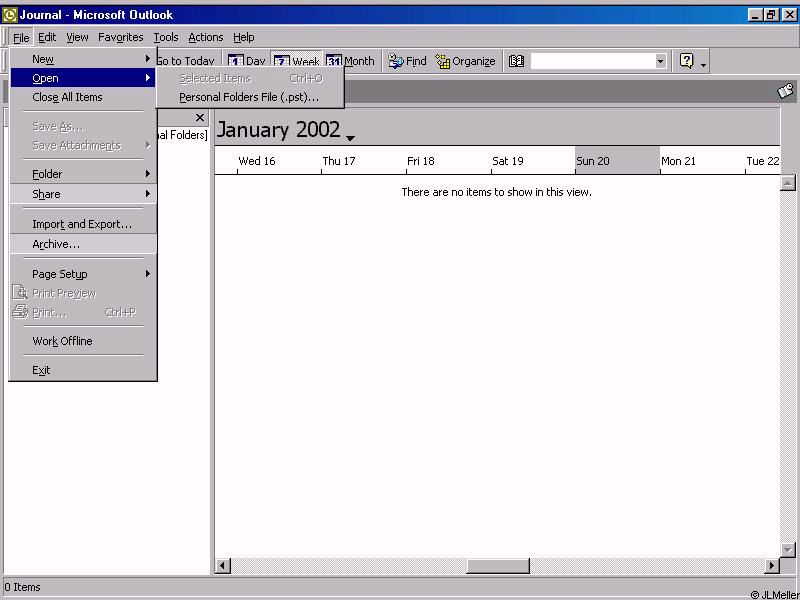Click the Microsoft Outlook Help icon
Viewport: 800px width, 600px height.
(x=687, y=61)
